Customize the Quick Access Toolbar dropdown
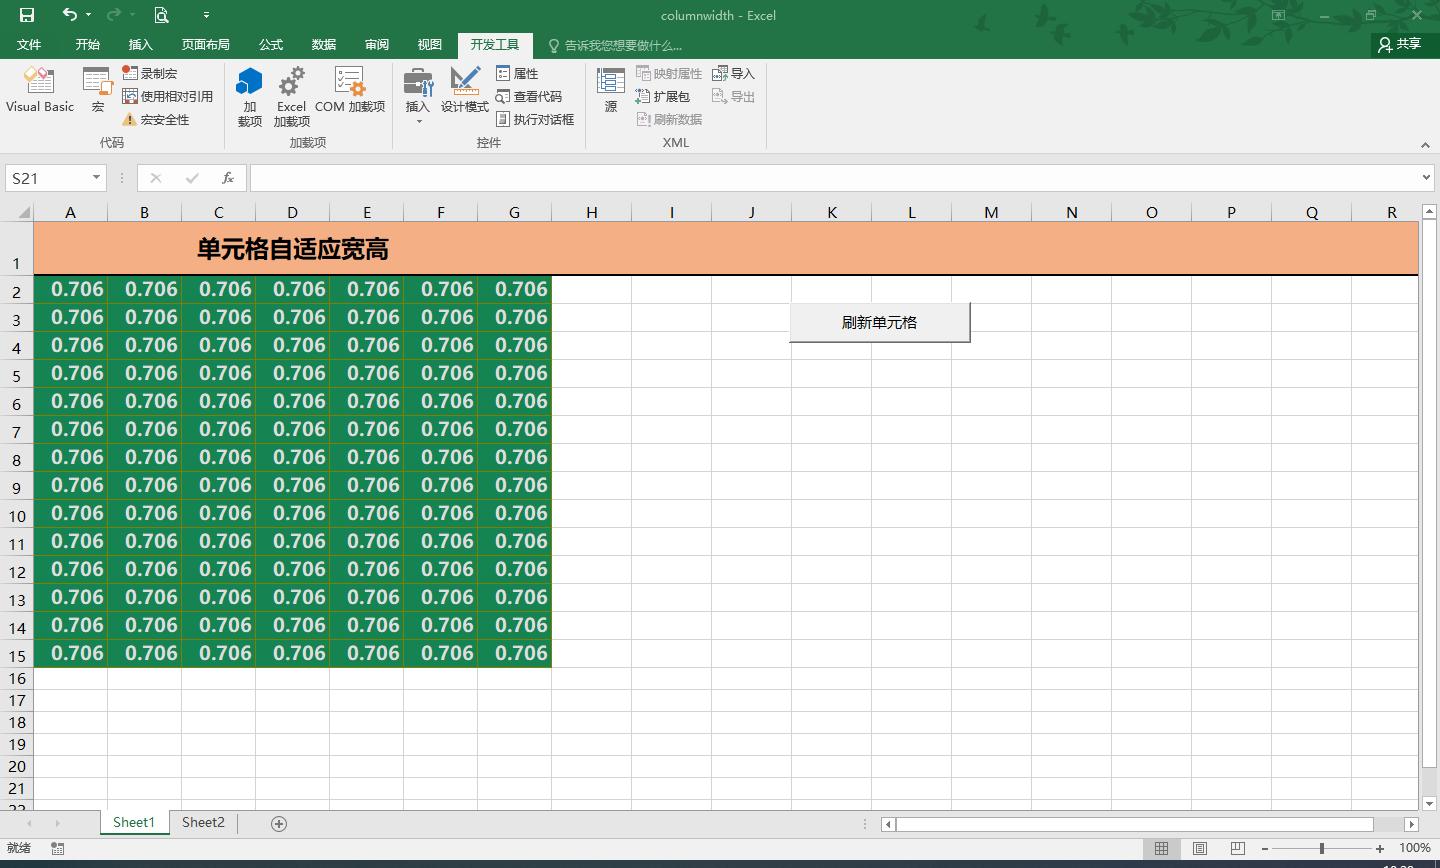This screenshot has height=868, width=1440. (206, 15)
